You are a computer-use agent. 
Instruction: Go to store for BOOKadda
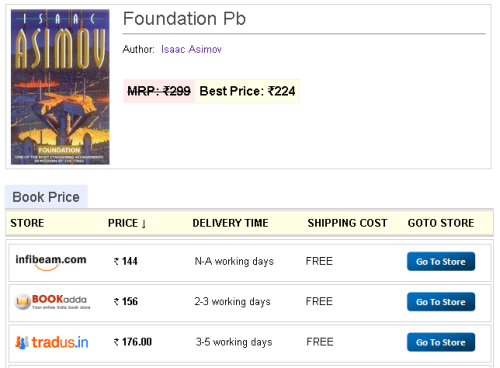[441, 302]
